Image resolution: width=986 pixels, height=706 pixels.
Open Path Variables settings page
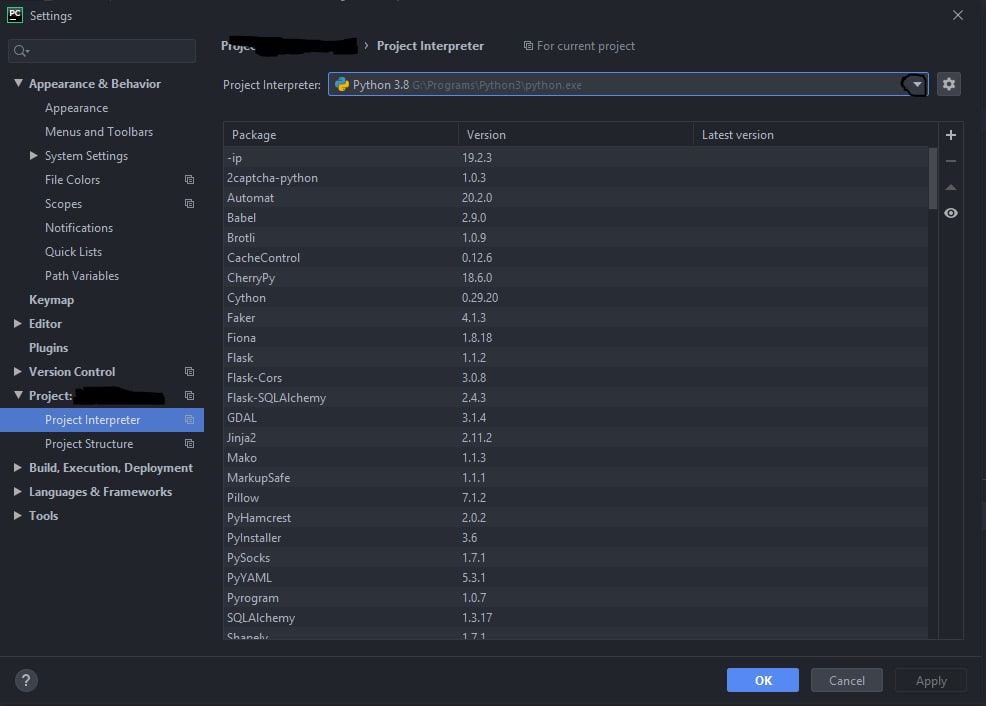[82, 276]
